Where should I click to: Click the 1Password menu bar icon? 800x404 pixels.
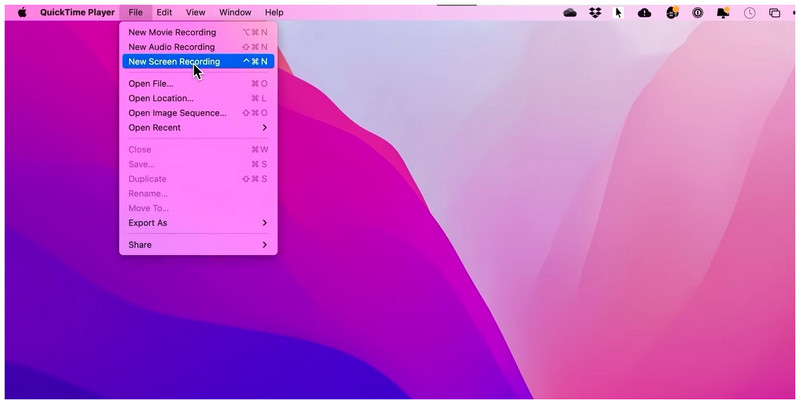[x=697, y=13]
